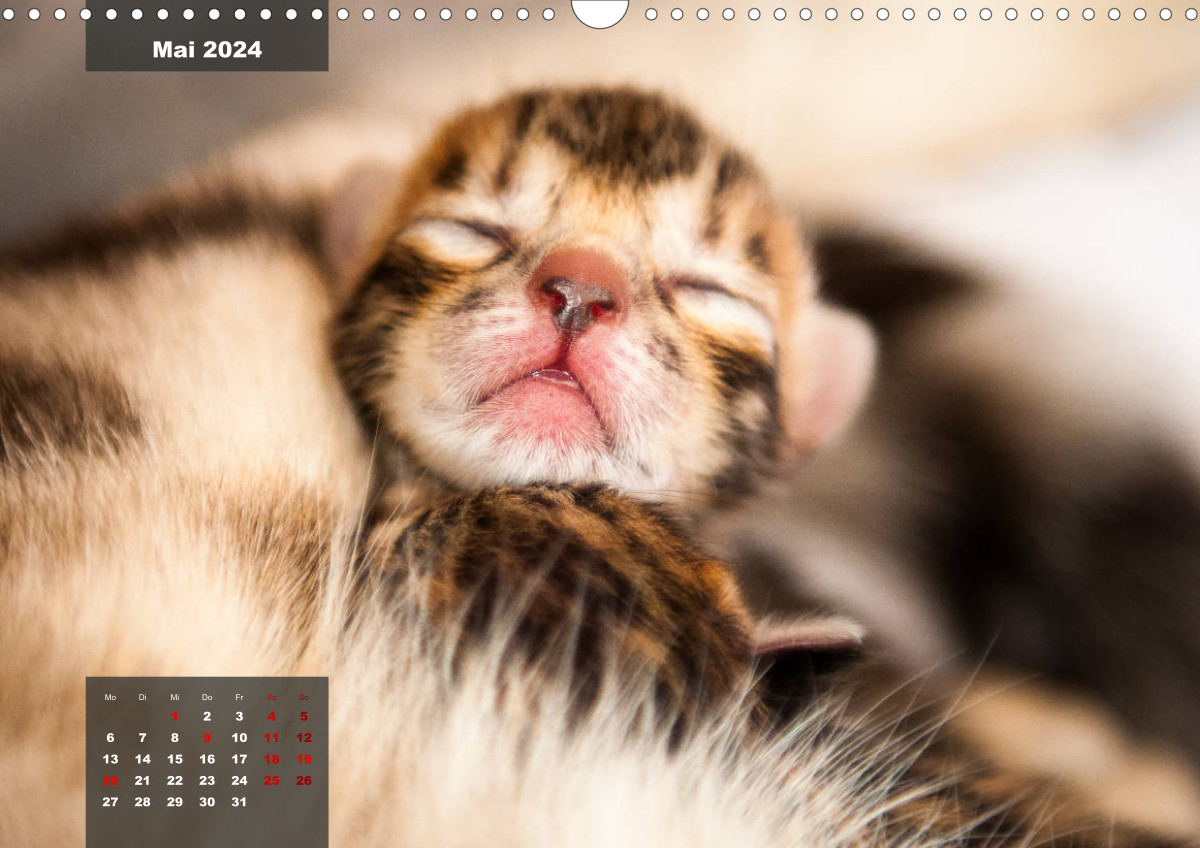Select date 10 in the calendar

pyautogui.click(x=239, y=738)
